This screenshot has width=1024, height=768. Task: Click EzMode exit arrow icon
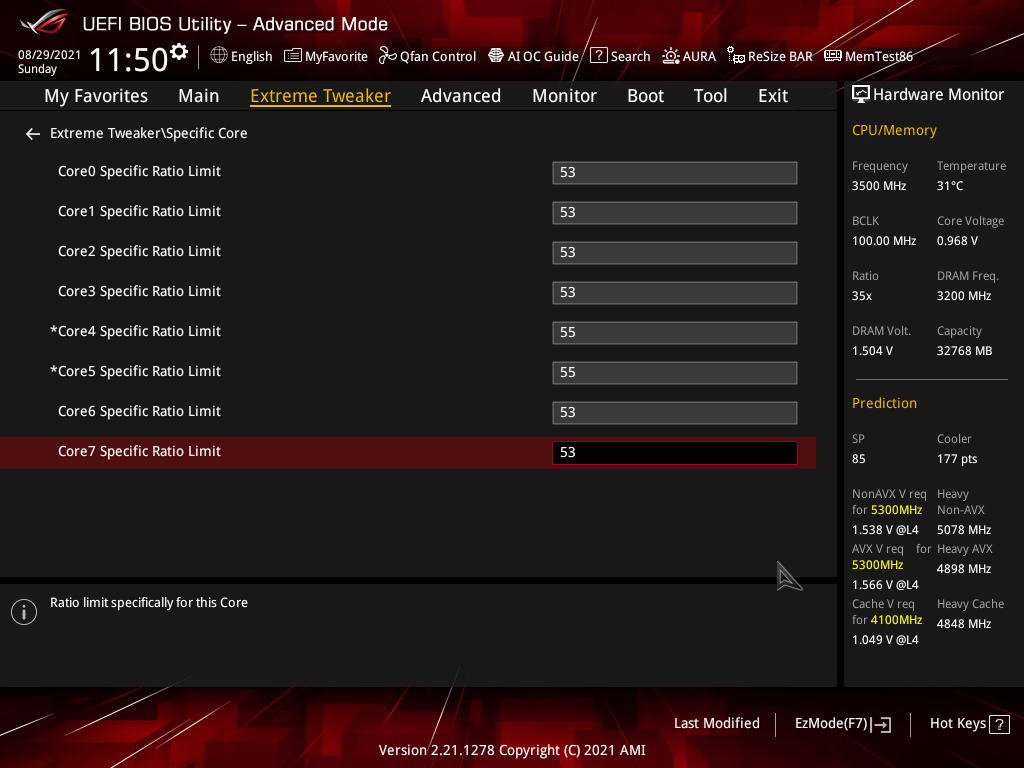click(881, 724)
